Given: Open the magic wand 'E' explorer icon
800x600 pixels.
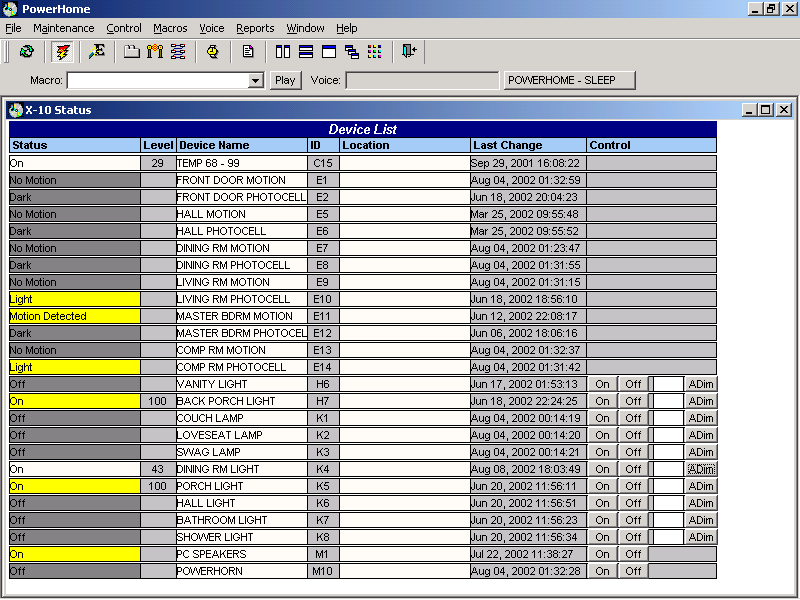Looking at the screenshot, I should coord(96,52).
